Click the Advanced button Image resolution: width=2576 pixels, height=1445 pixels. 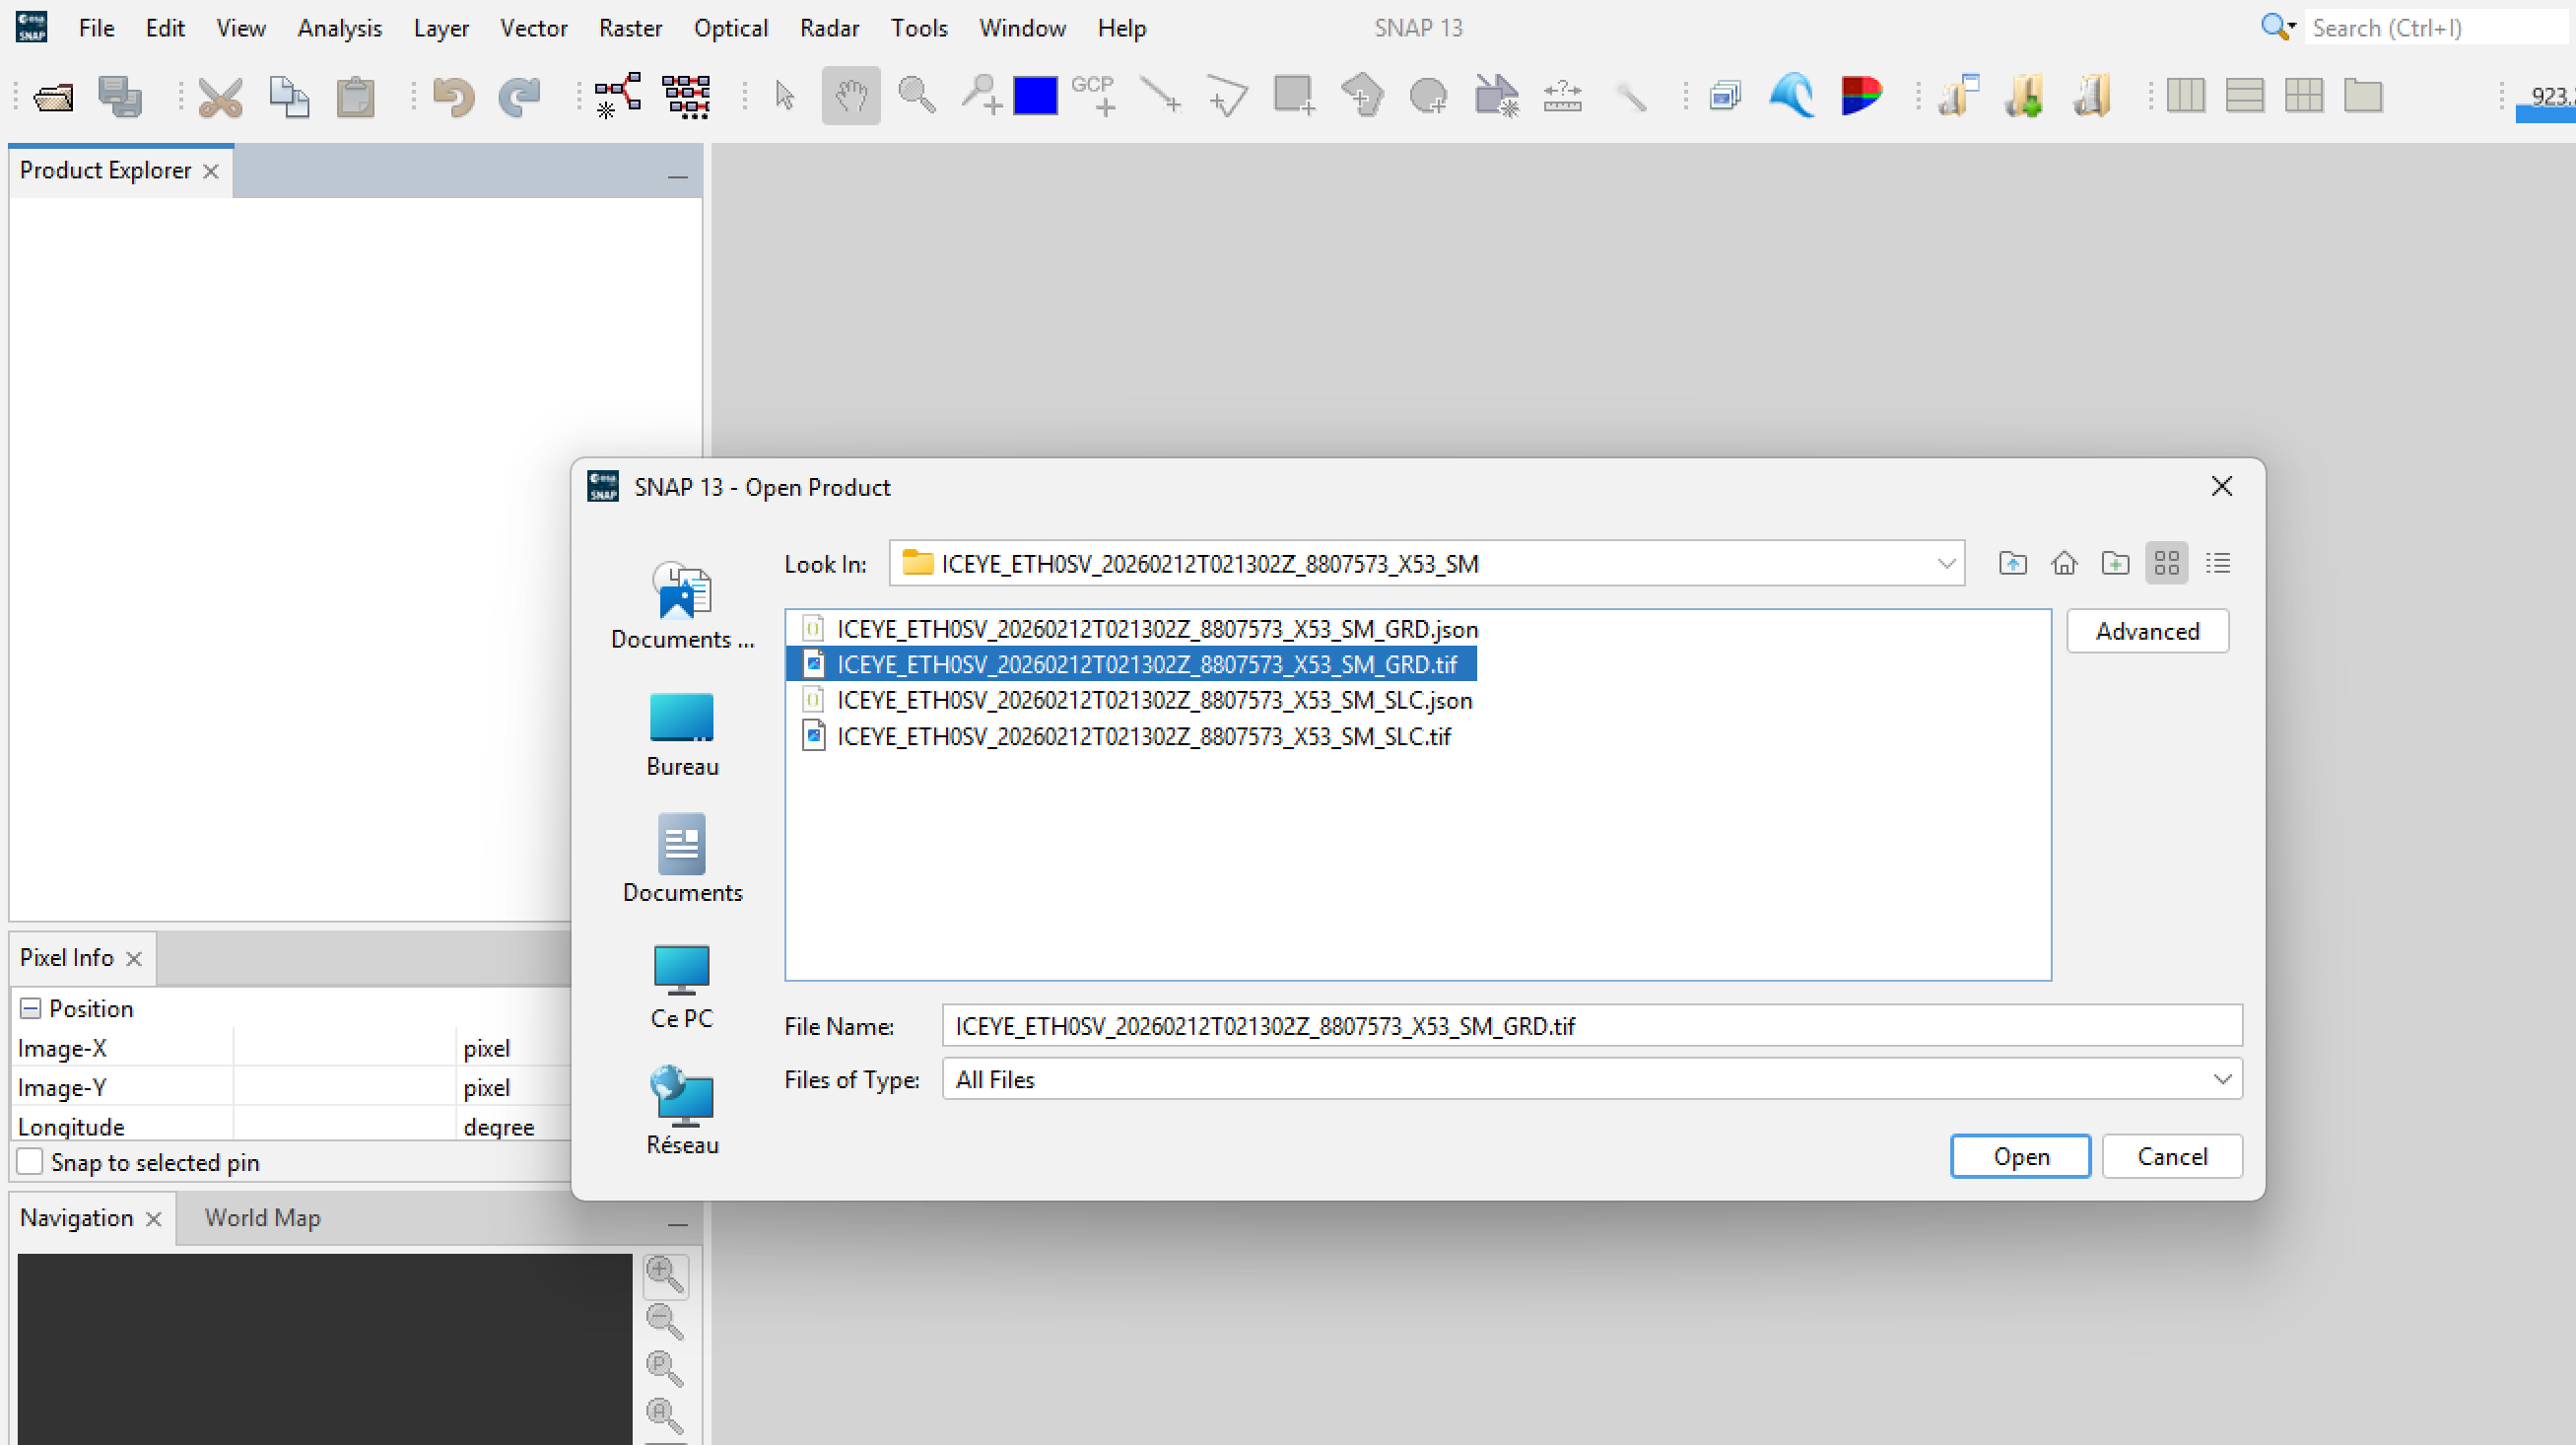(2148, 632)
